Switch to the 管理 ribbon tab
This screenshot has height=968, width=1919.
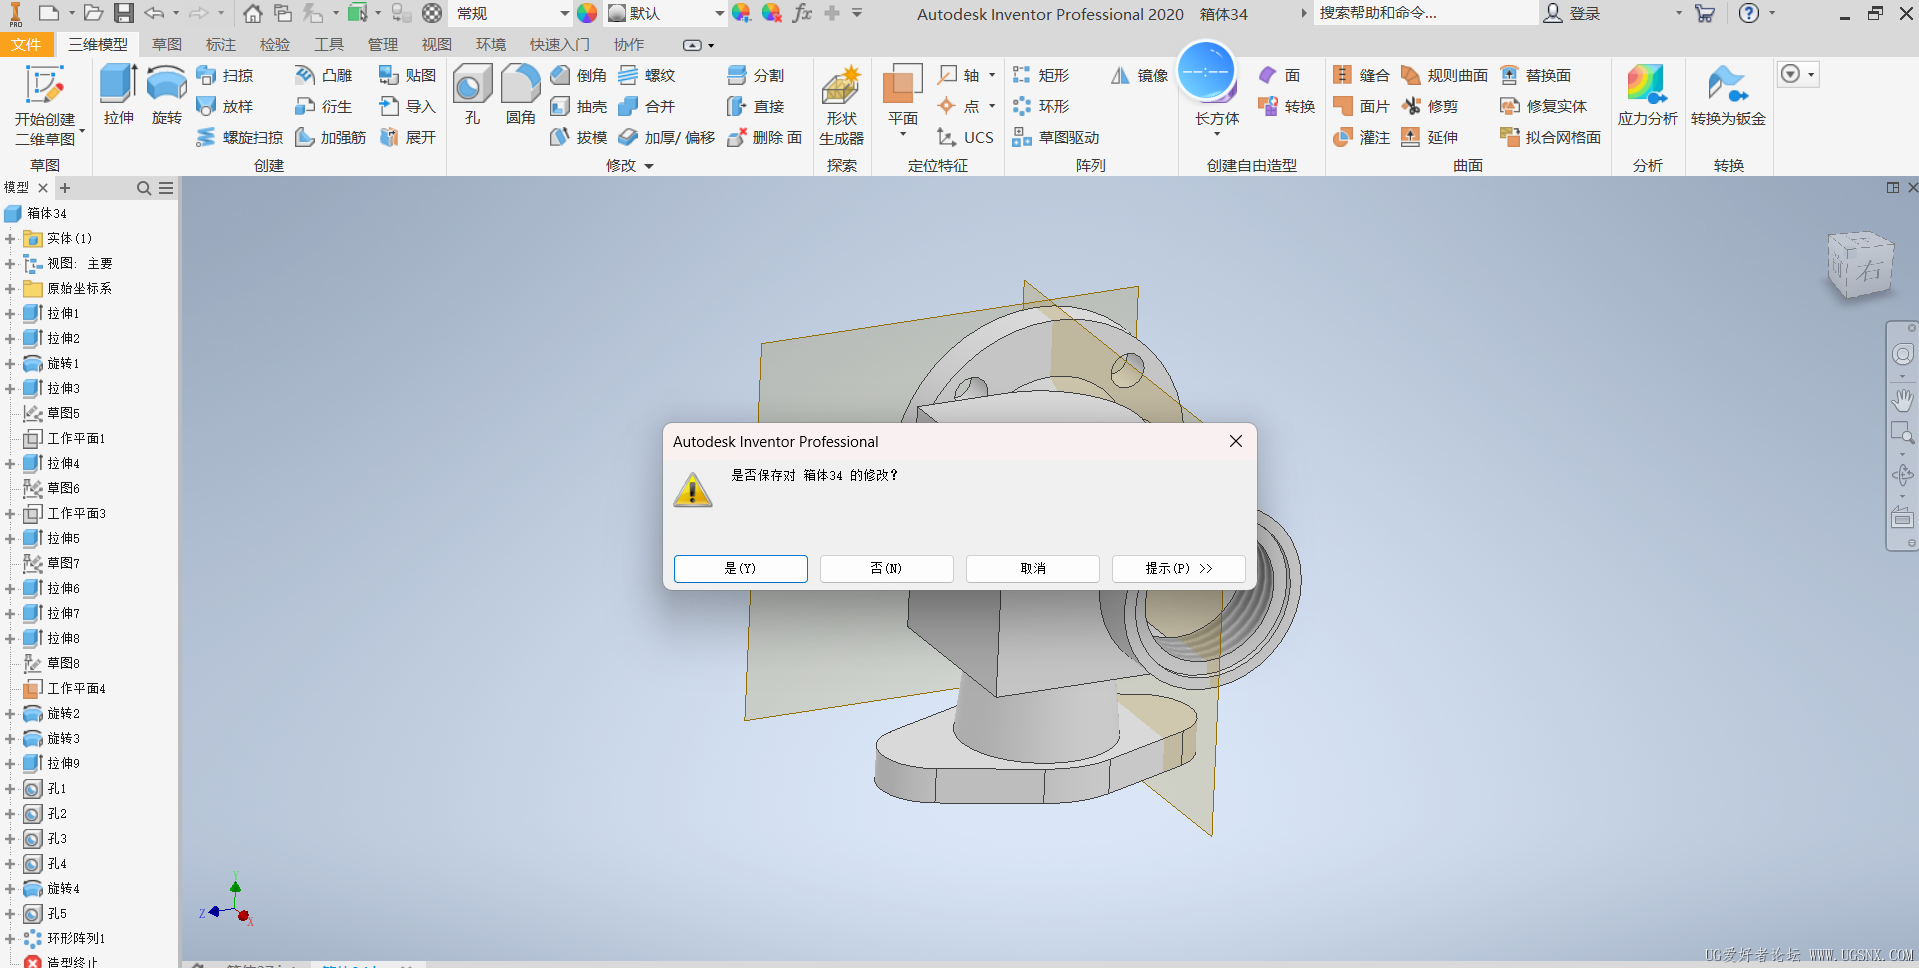pyautogui.click(x=382, y=45)
